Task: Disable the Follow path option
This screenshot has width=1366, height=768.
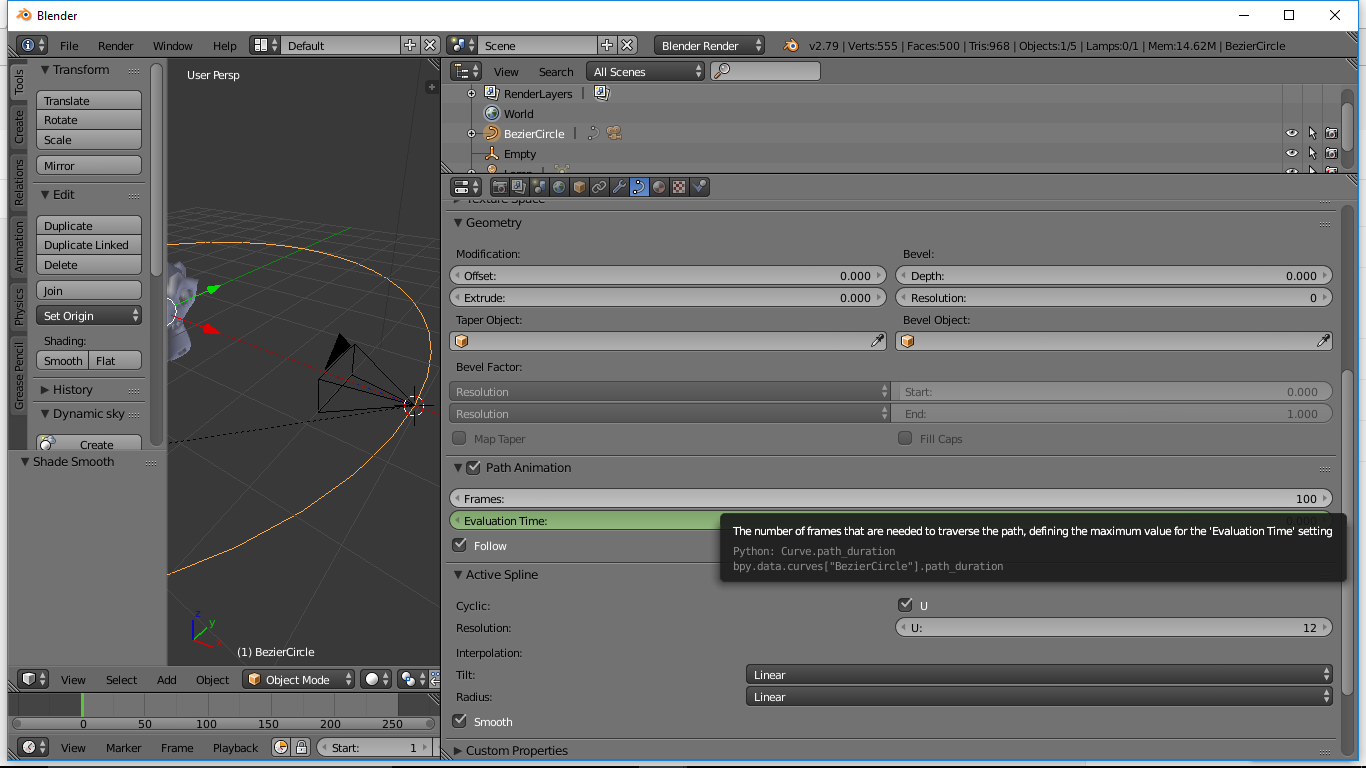Action: pyautogui.click(x=461, y=545)
